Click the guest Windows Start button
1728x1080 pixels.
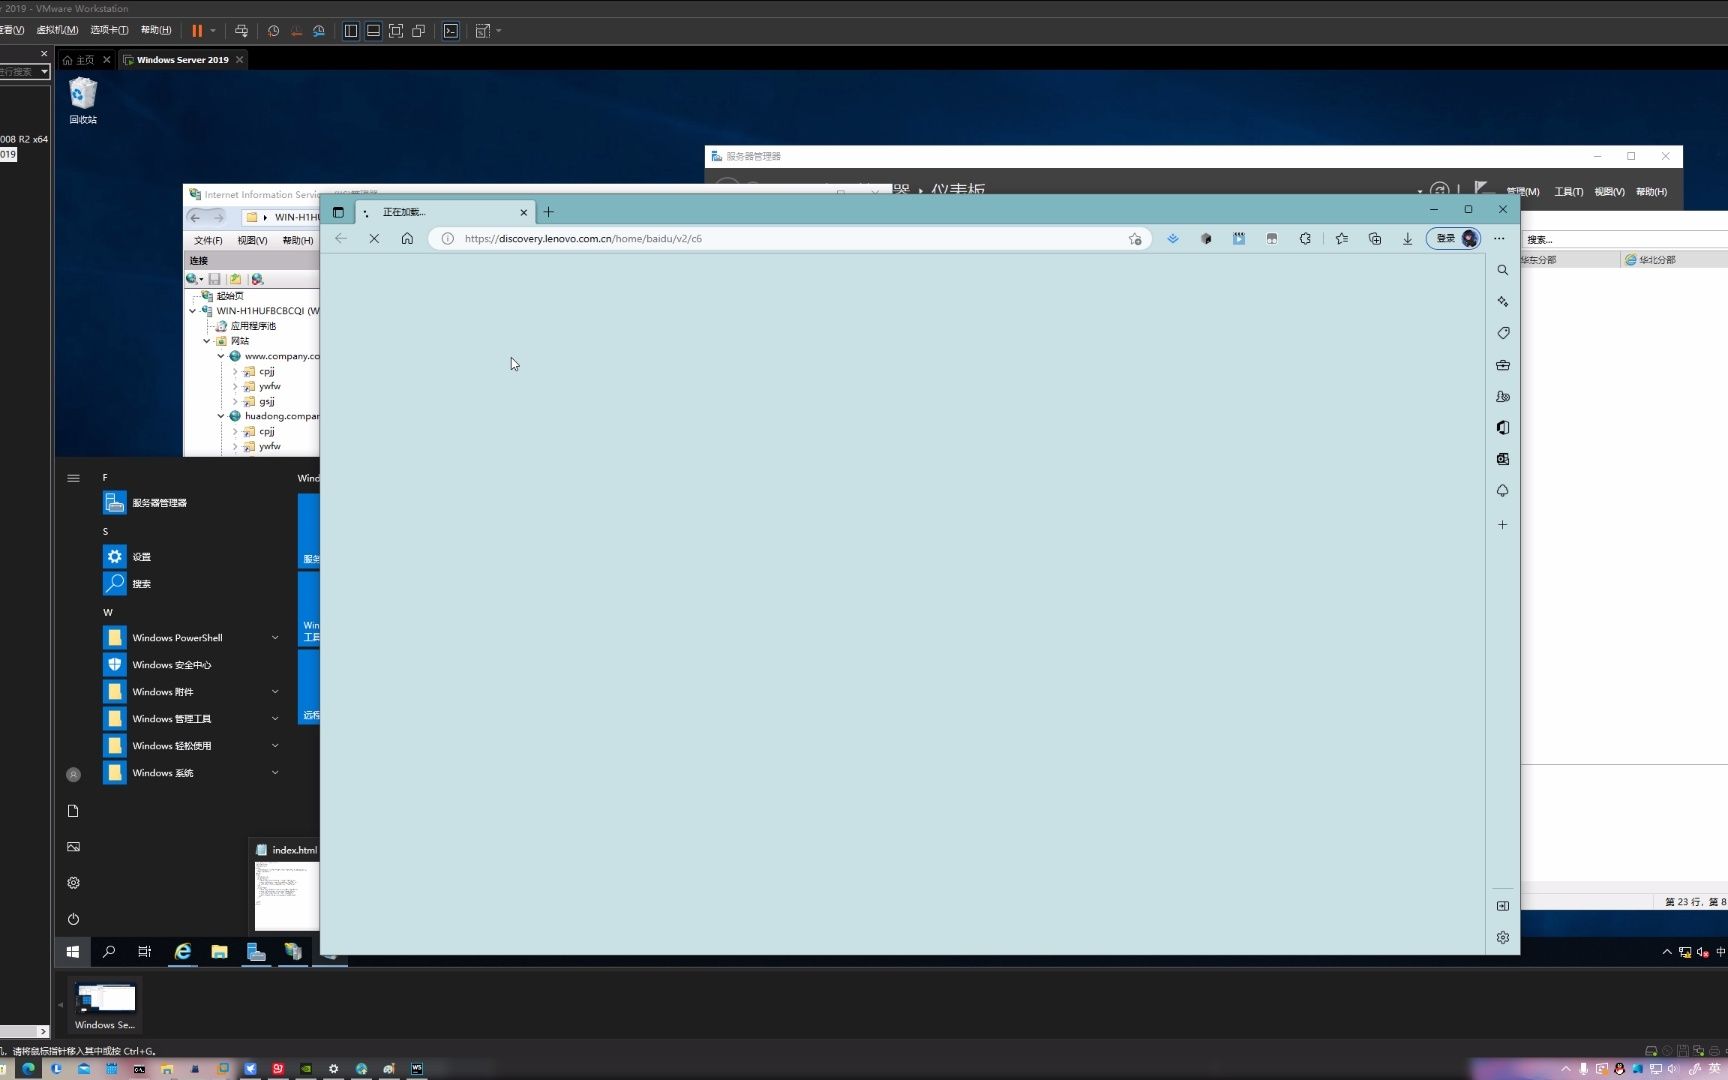[73, 952]
